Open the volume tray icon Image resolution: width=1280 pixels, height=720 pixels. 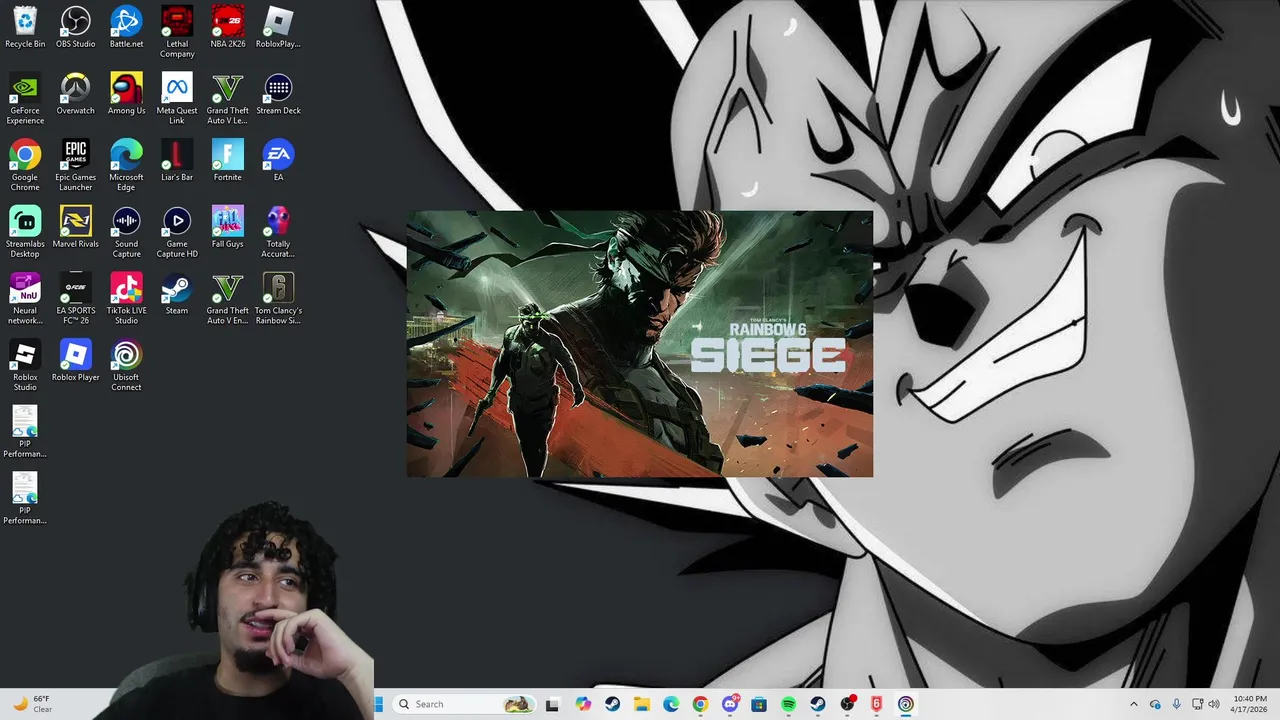pyautogui.click(x=1214, y=704)
